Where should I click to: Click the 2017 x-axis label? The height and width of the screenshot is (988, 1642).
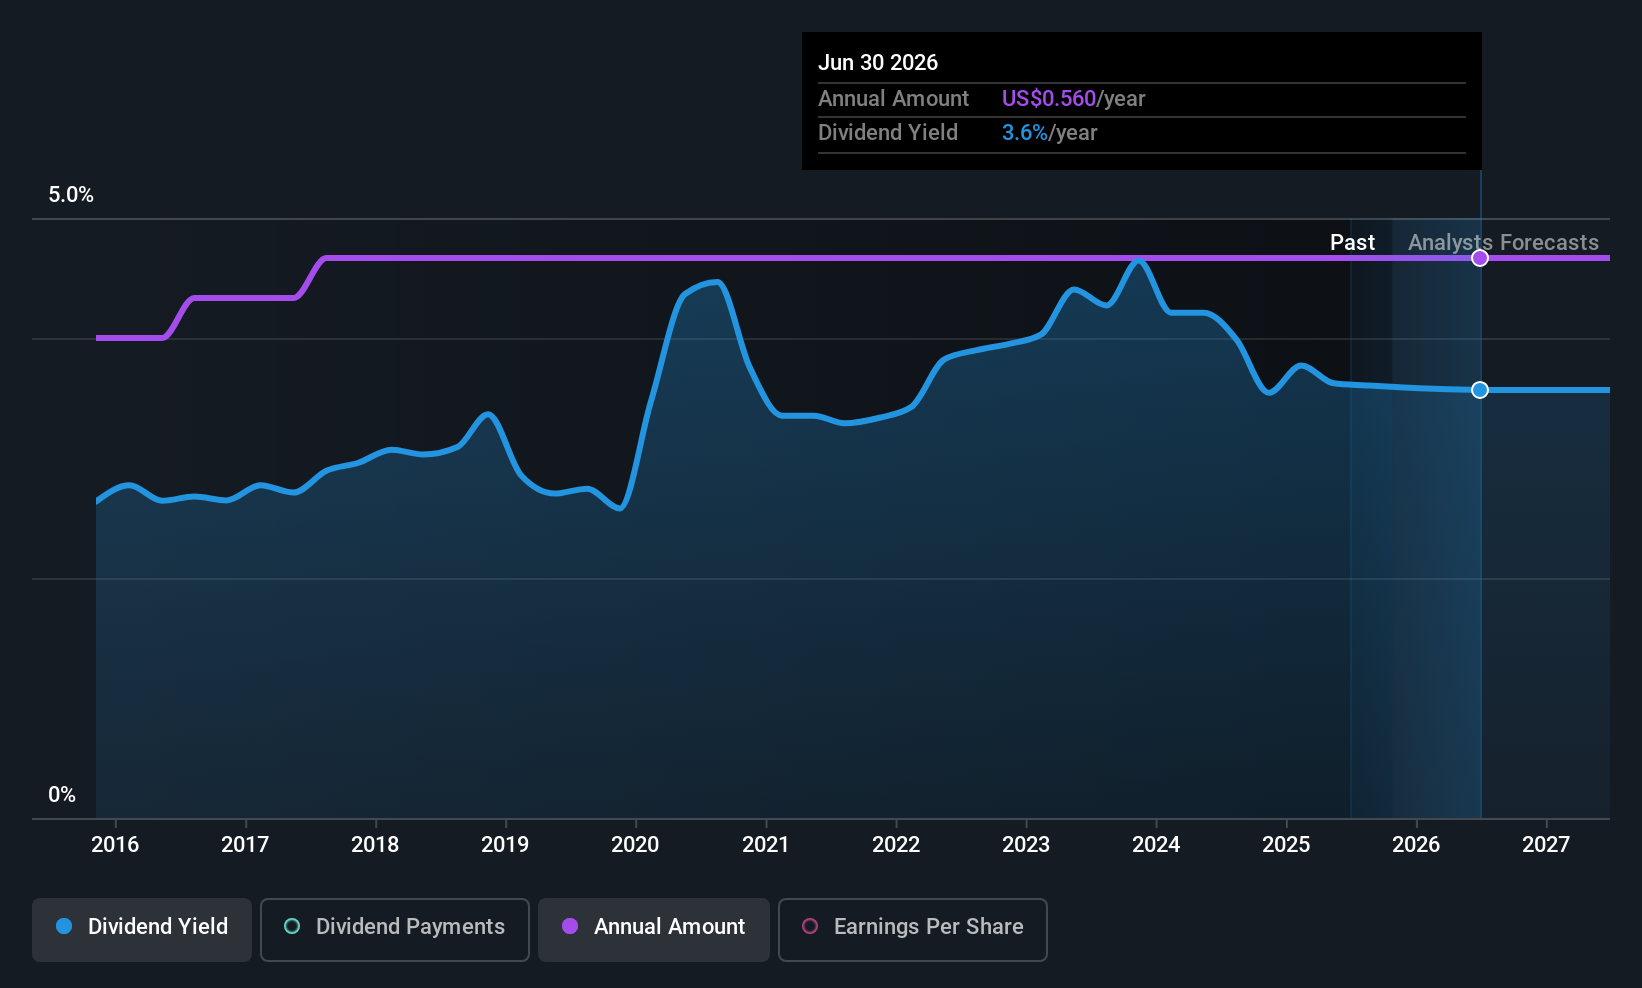tap(245, 845)
